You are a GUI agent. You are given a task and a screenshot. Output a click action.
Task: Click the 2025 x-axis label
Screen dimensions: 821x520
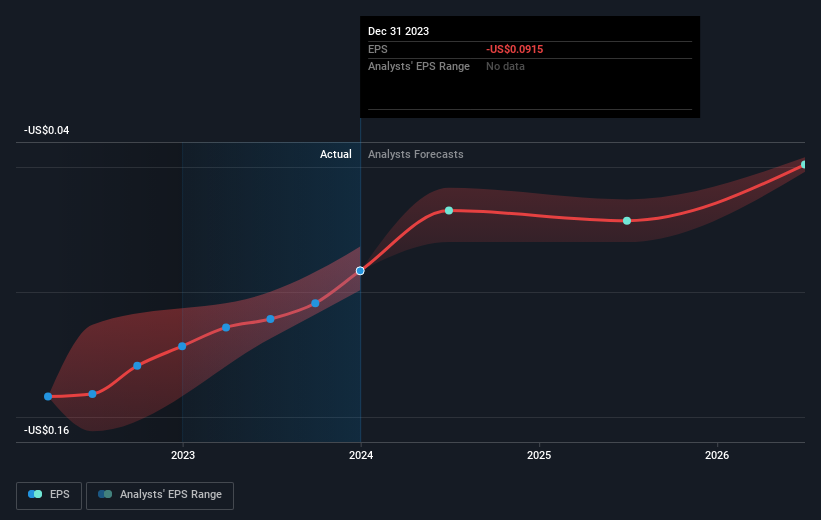[539, 455]
